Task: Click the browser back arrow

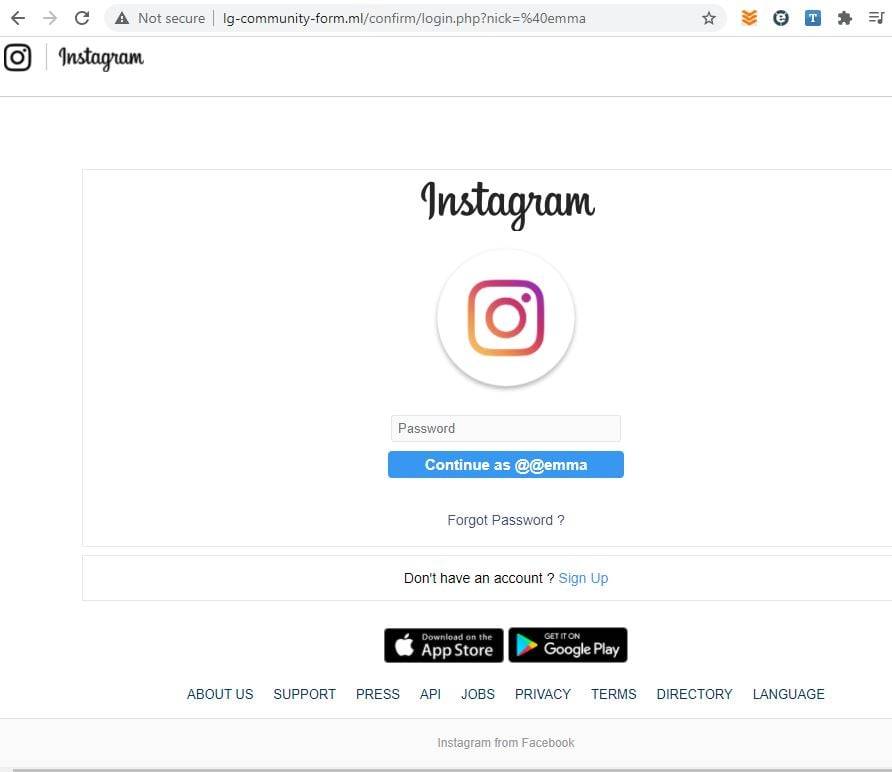Action: pos(18,18)
